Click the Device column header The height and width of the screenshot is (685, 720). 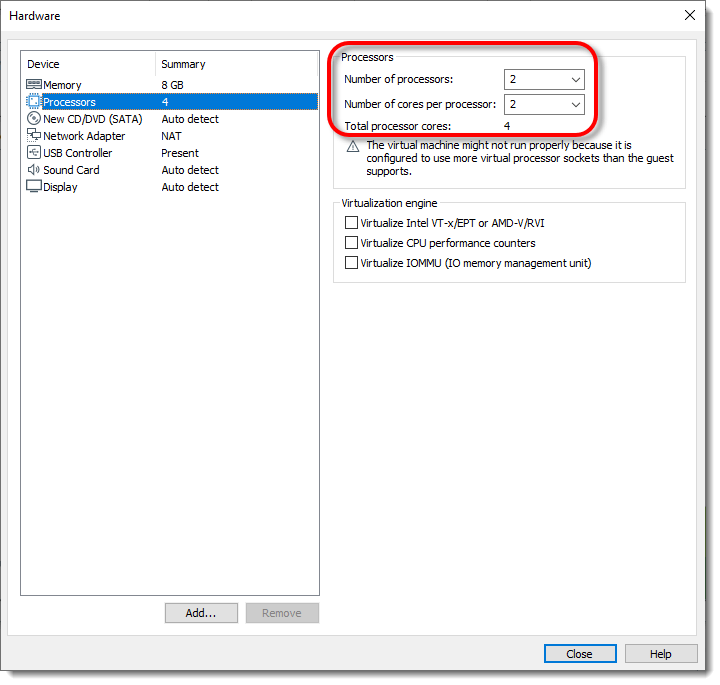pos(43,64)
